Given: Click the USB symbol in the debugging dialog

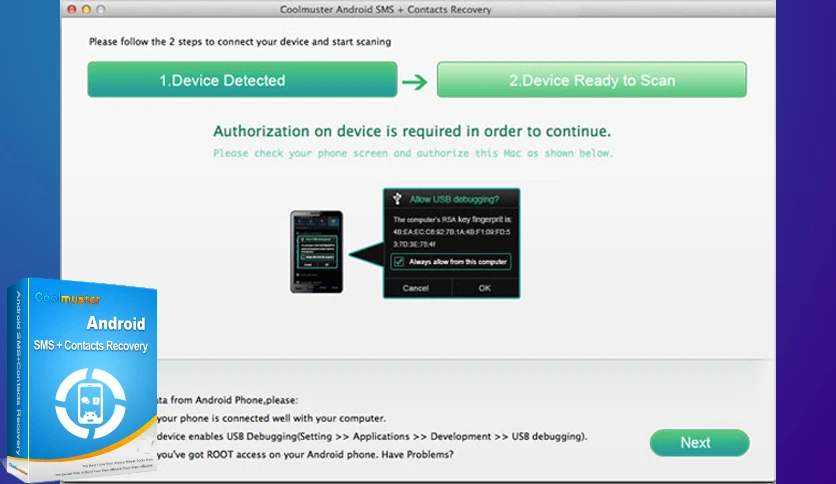Looking at the screenshot, I should pyautogui.click(x=397, y=199).
